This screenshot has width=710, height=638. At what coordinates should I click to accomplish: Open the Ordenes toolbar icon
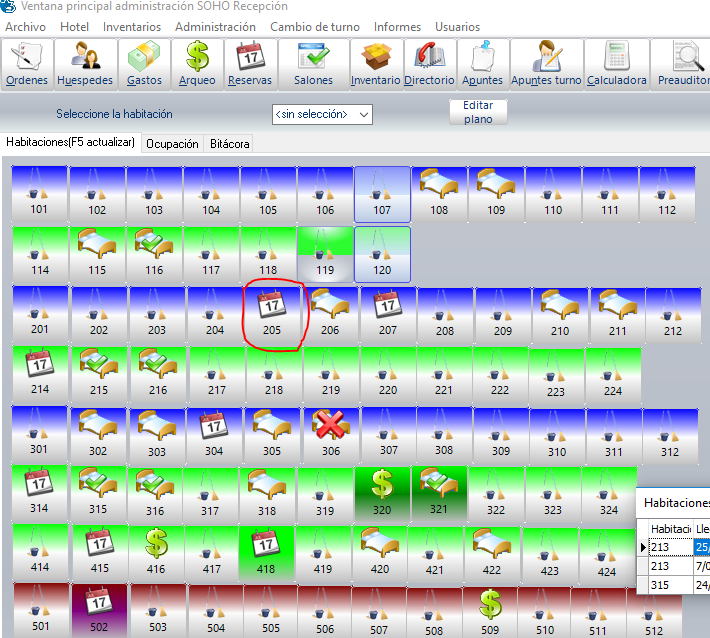pyautogui.click(x=27, y=63)
